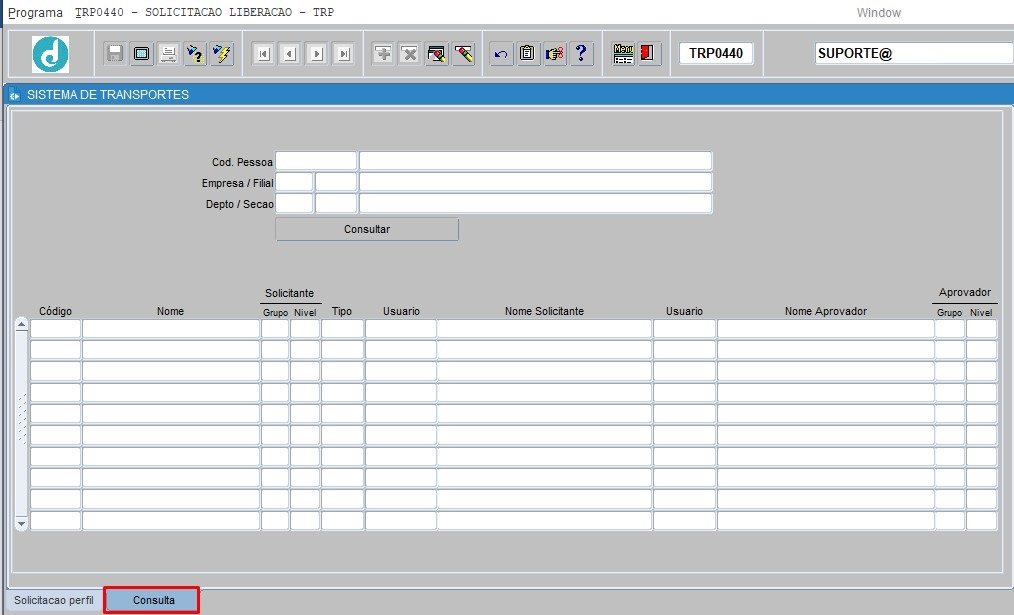Image resolution: width=1014 pixels, height=615 pixels.
Task: Click the Undo arrow icon
Action: point(501,53)
